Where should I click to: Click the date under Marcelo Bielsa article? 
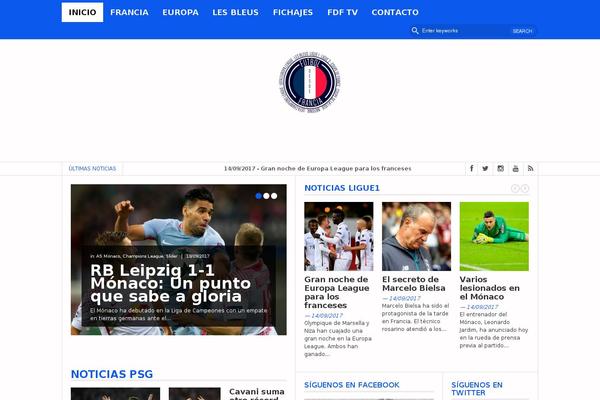401,298
